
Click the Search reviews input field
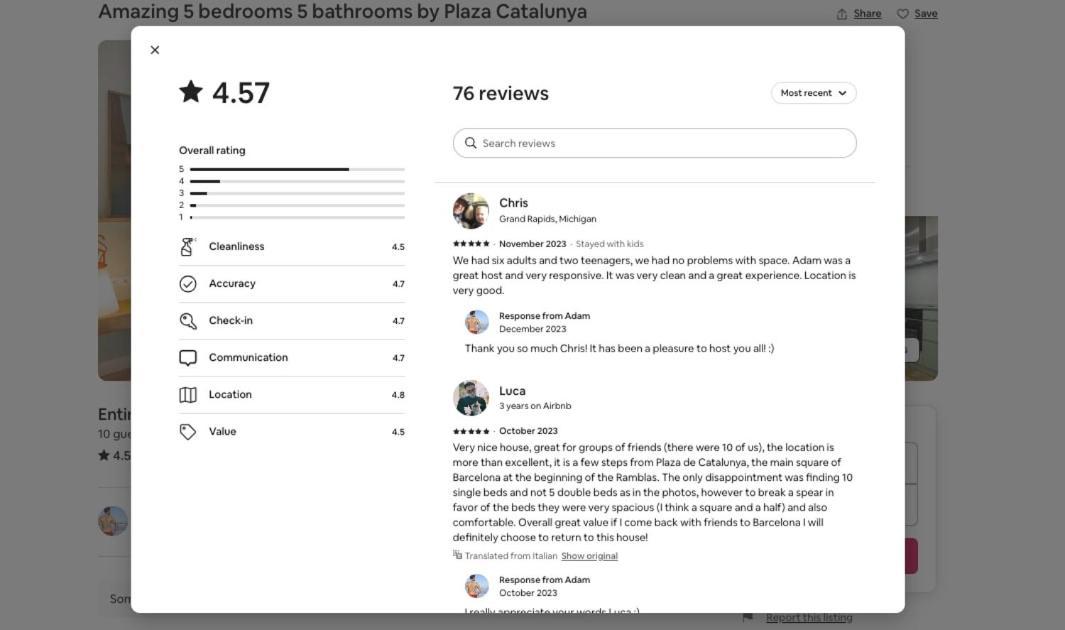pyautogui.click(x=654, y=143)
